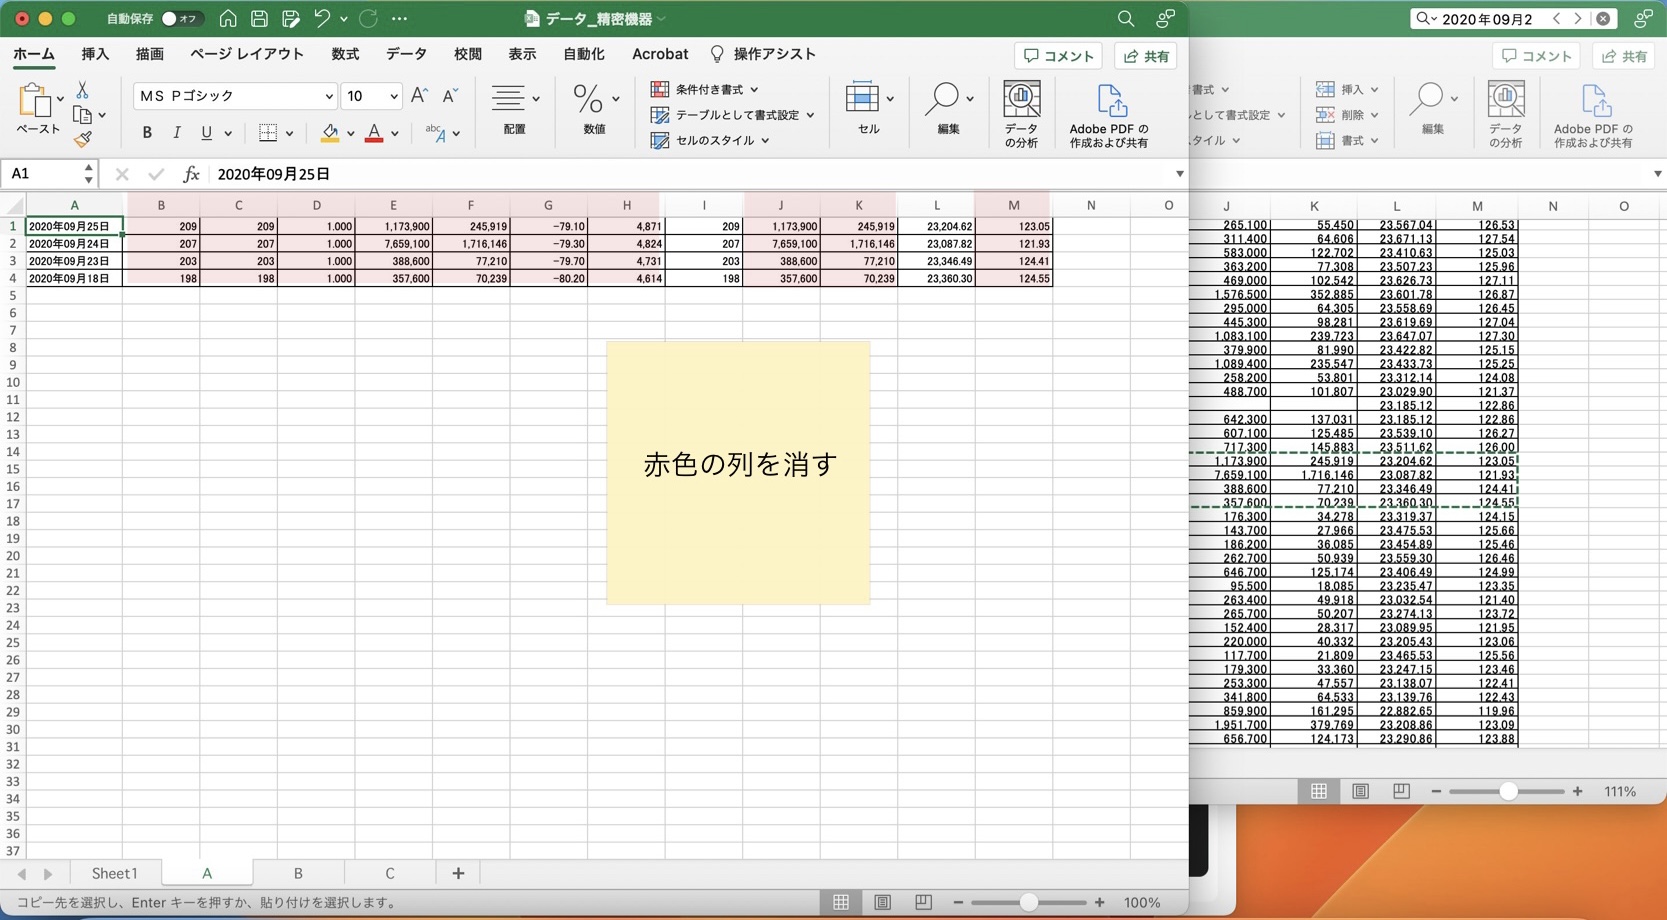This screenshot has width=1667, height=920.
Task: Switch to Sheet1 sheet tab
Action: coord(115,873)
